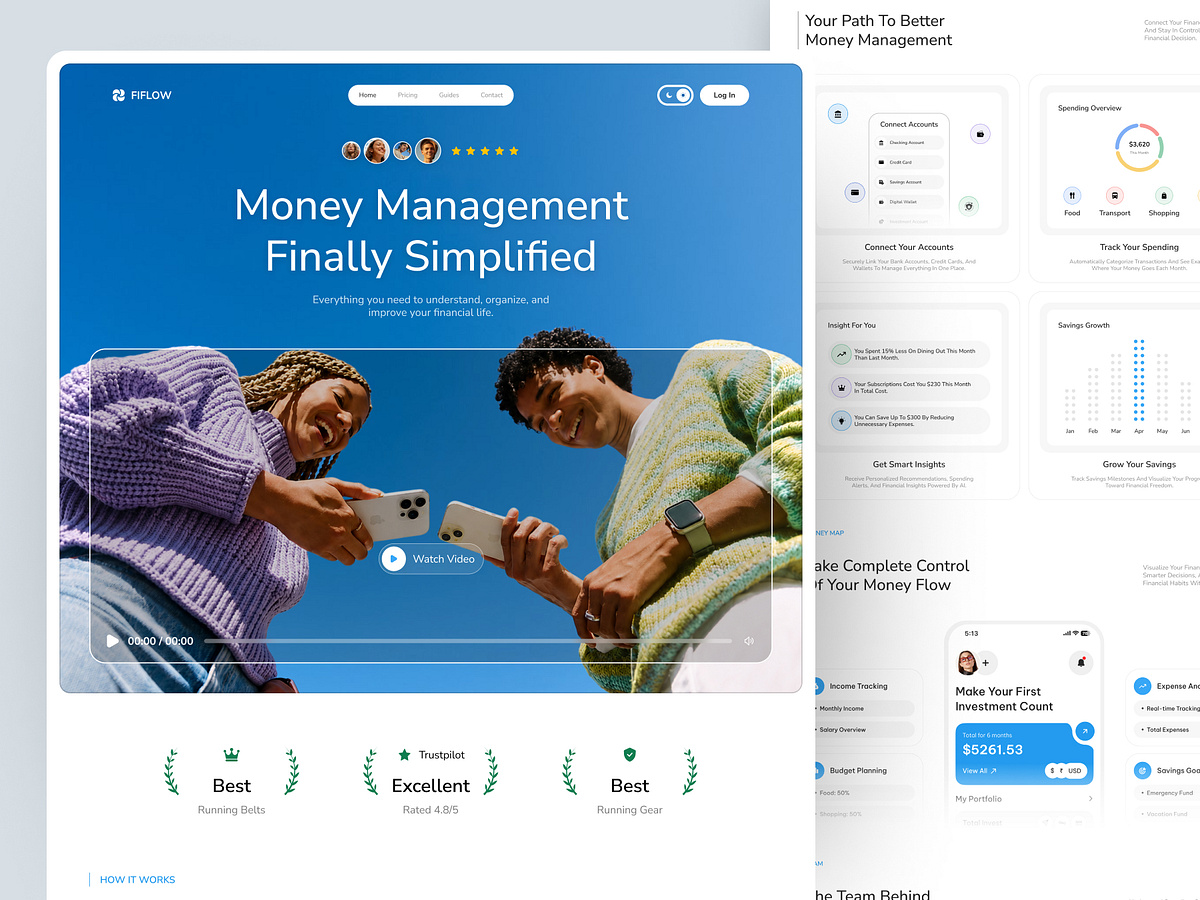This screenshot has height=900, width=1200.
Task: Click the lightbulb icon in savings insight
Action: [x=842, y=421]
